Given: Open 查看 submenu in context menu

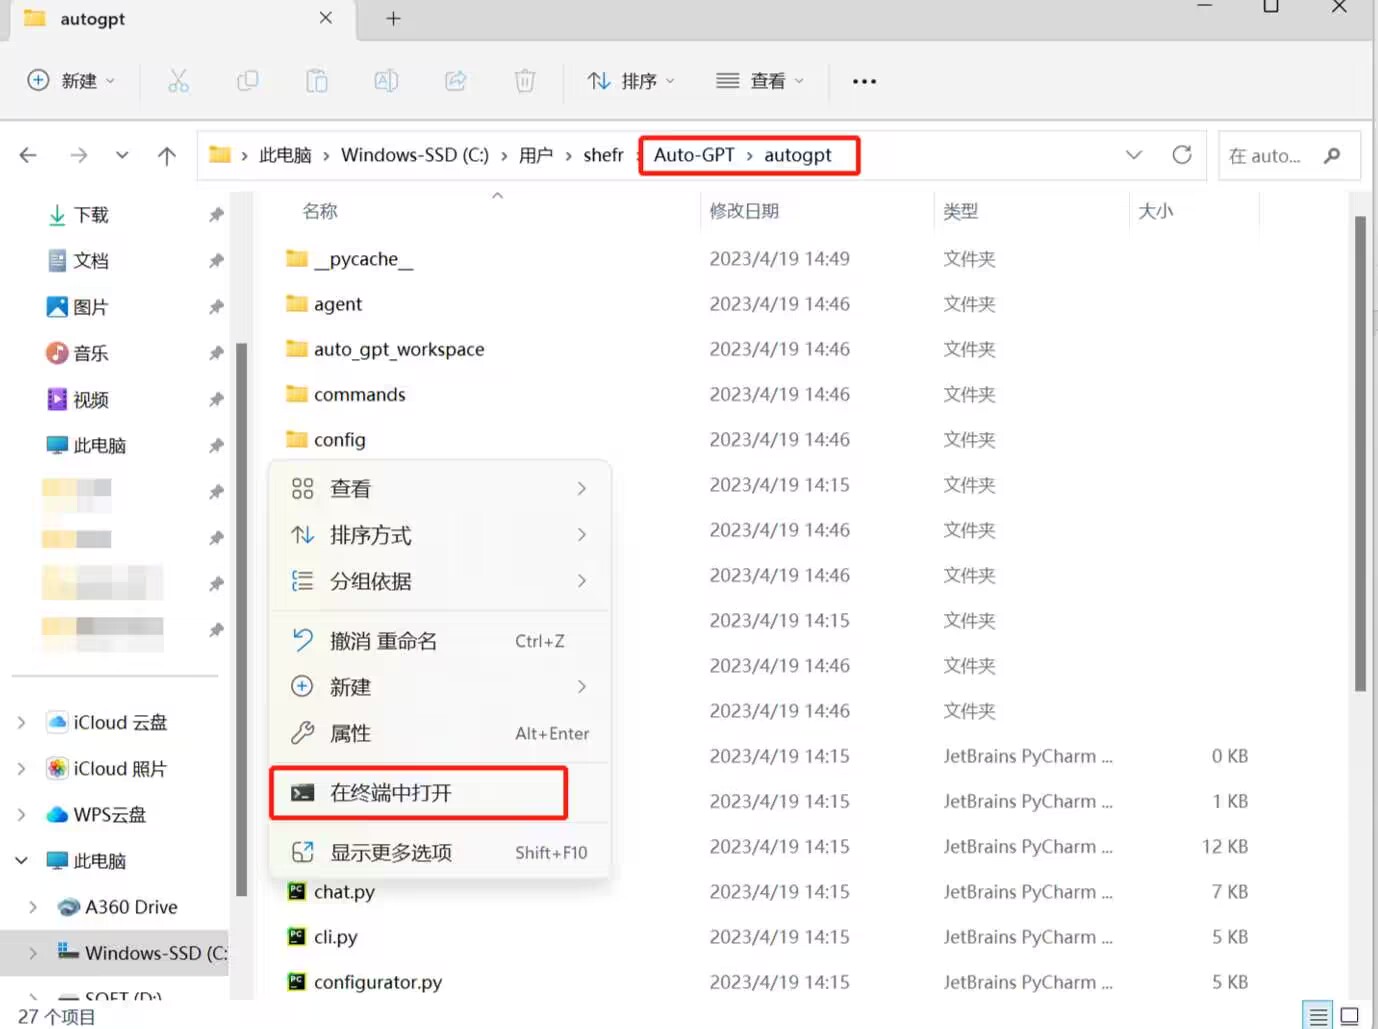Looking at the screenshot, I should coord(440,488).
